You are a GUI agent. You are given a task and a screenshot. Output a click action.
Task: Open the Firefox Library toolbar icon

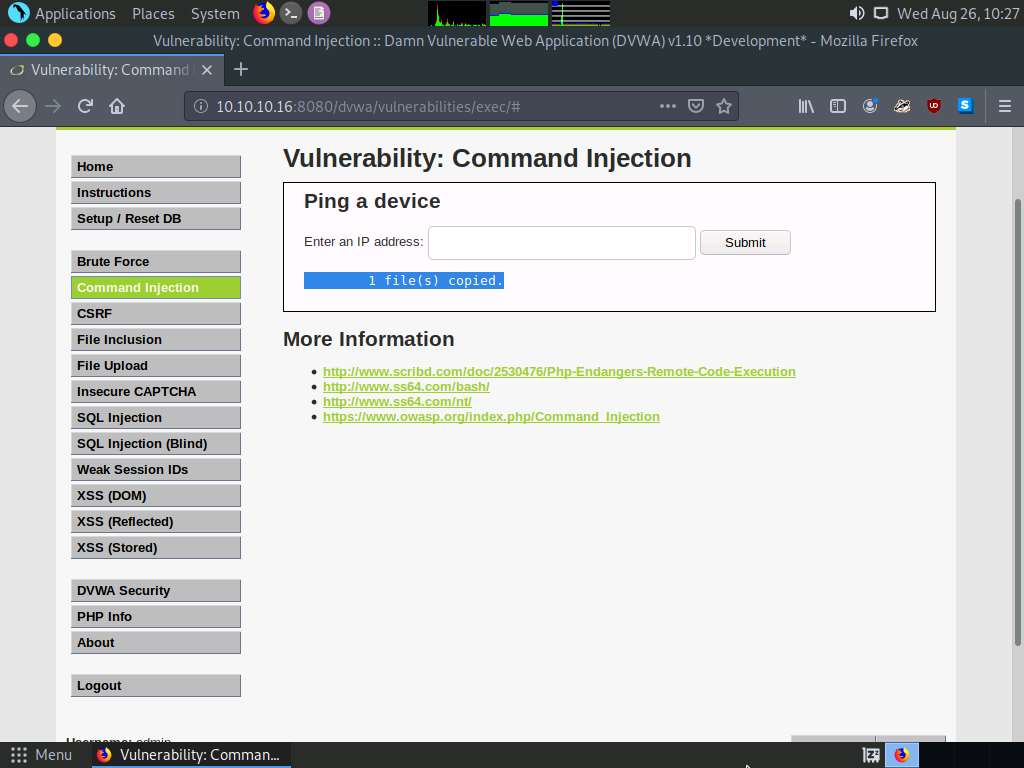(806, 105)
